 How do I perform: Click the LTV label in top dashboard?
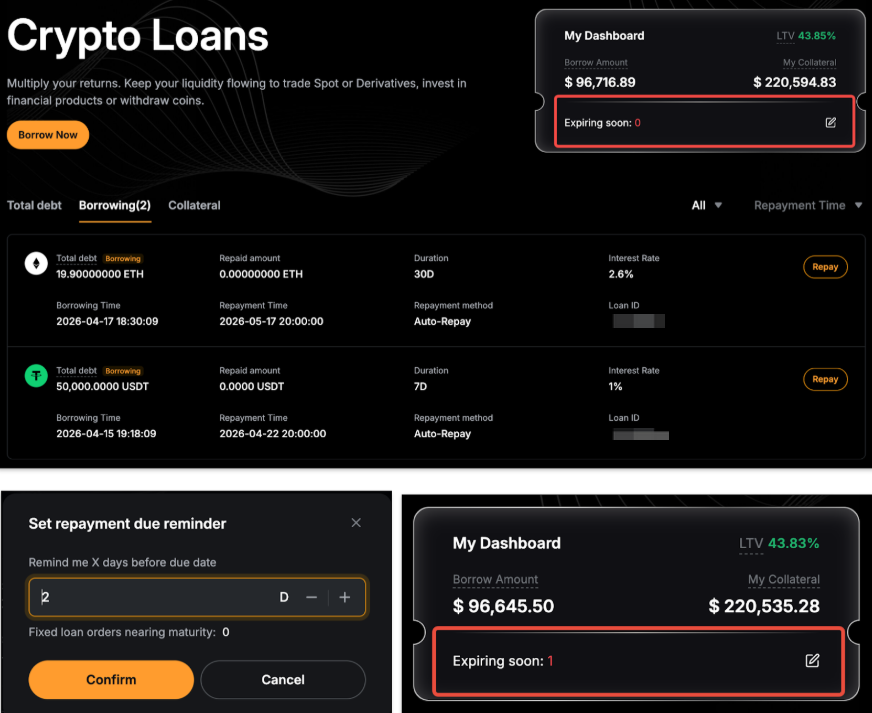point(785,36)
